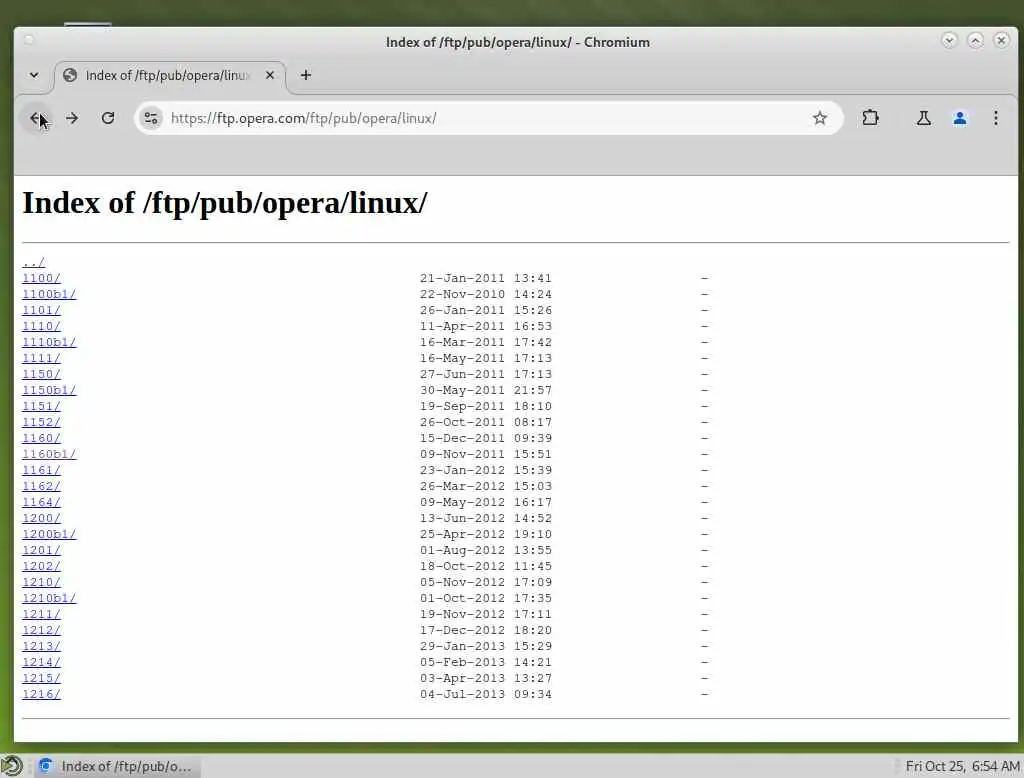1024x778 pixels.
Task: Click the date 26-Oct-2011 08:17
Action: click(486, 422)
